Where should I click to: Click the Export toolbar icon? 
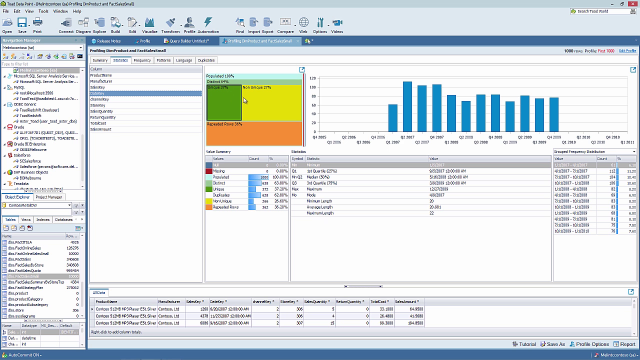pyautogui.click(x=268, y=25)
